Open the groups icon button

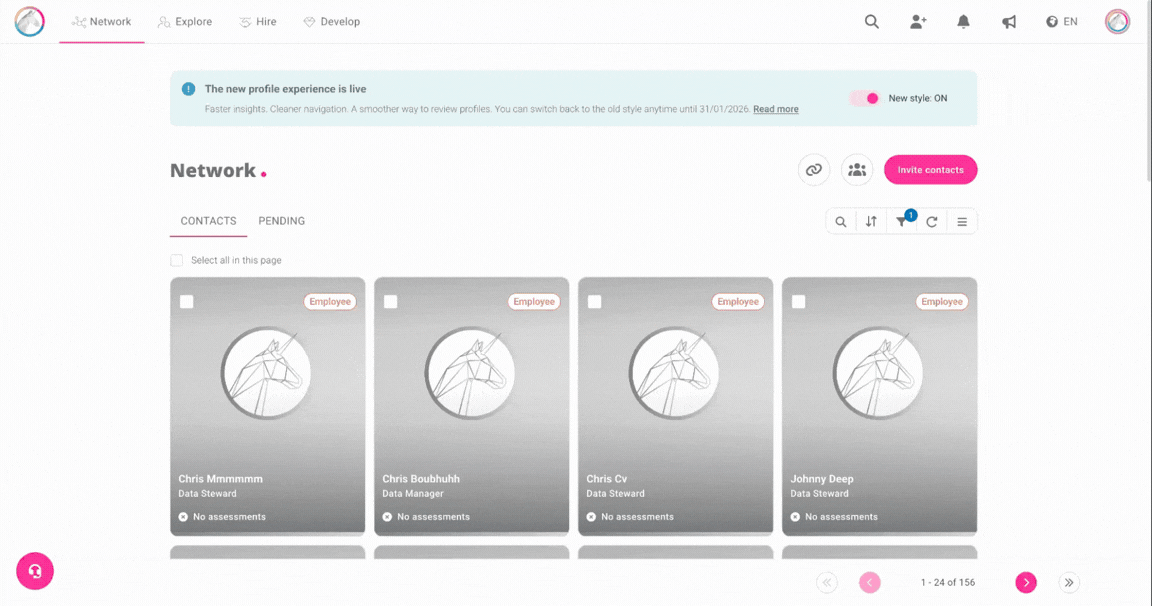(x=857, y=170)
